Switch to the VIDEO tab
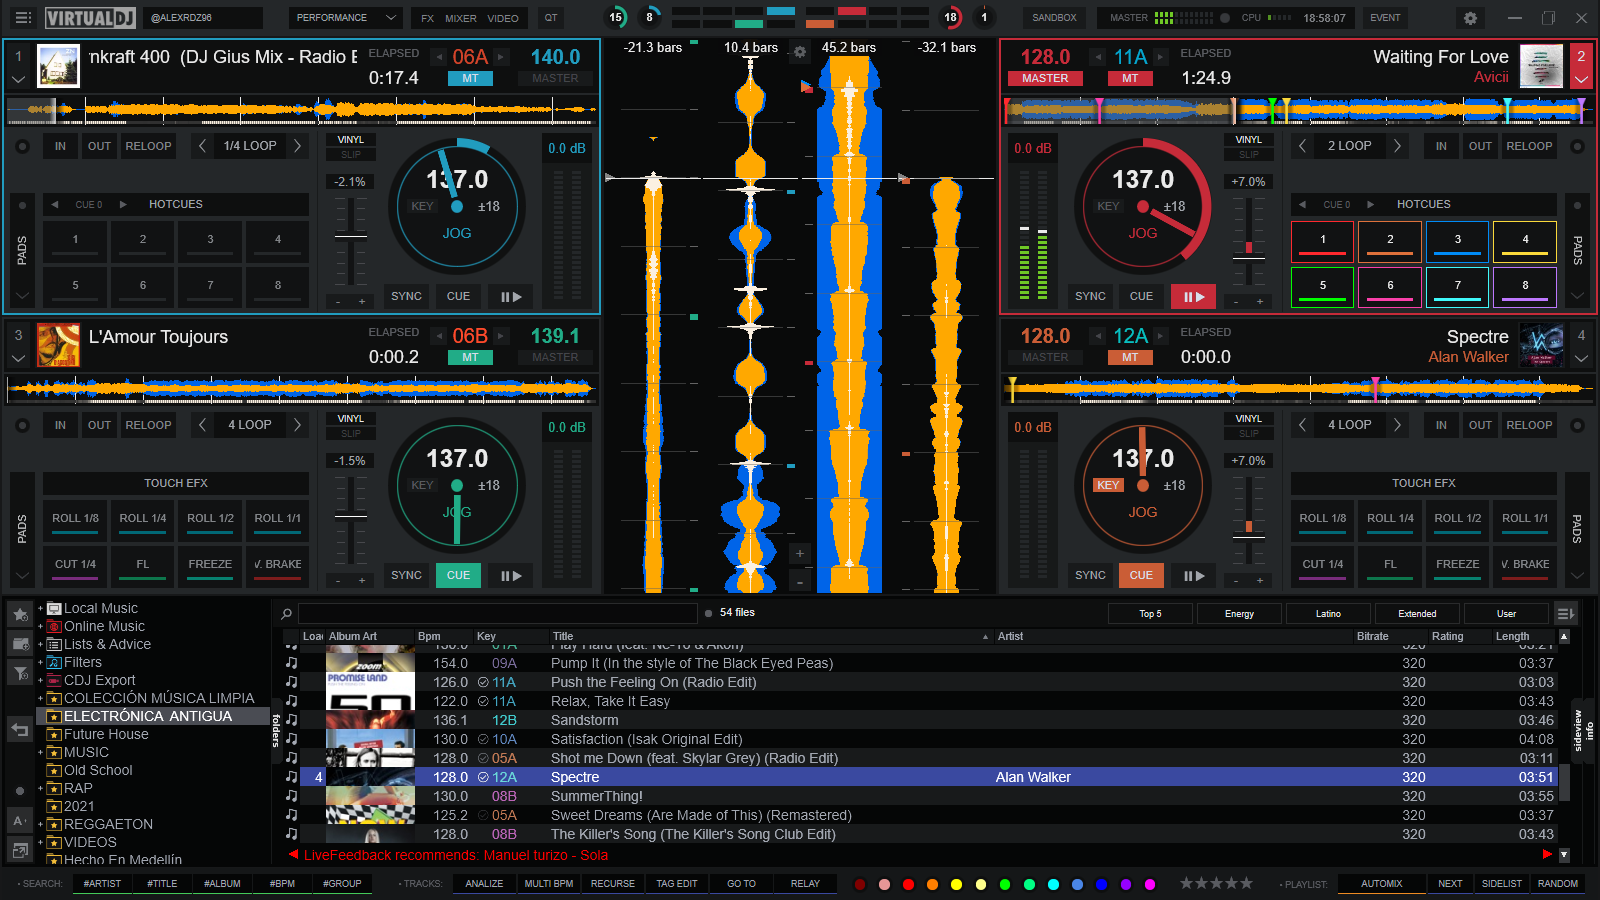The height and width of the screenshot is (900, 1600). tap(503, 18)
